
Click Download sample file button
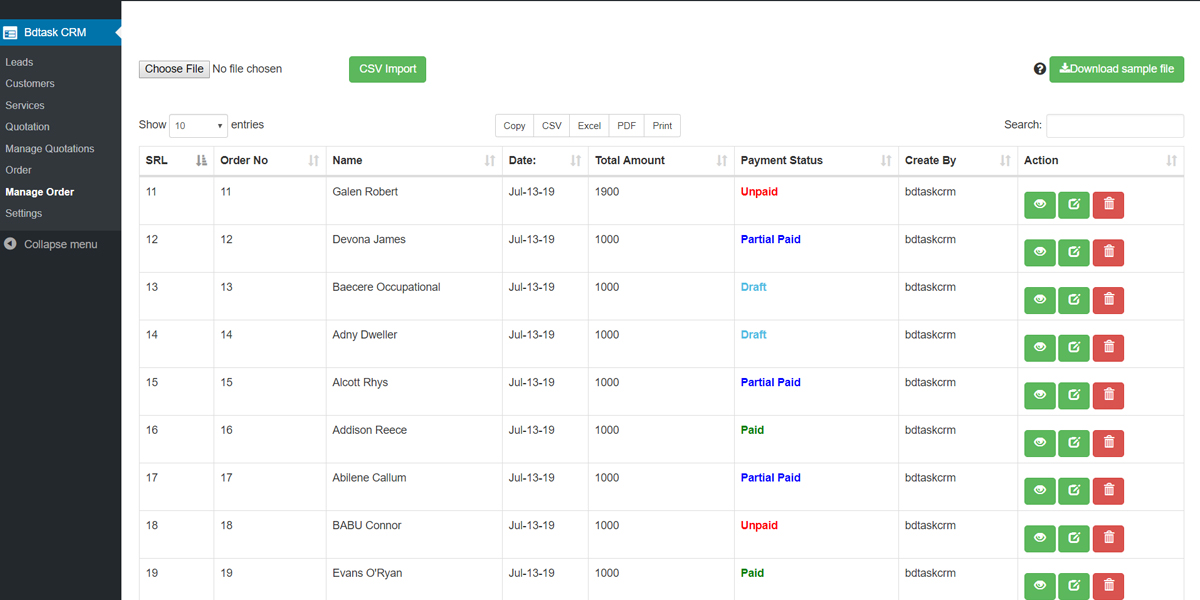[1116, 69]
